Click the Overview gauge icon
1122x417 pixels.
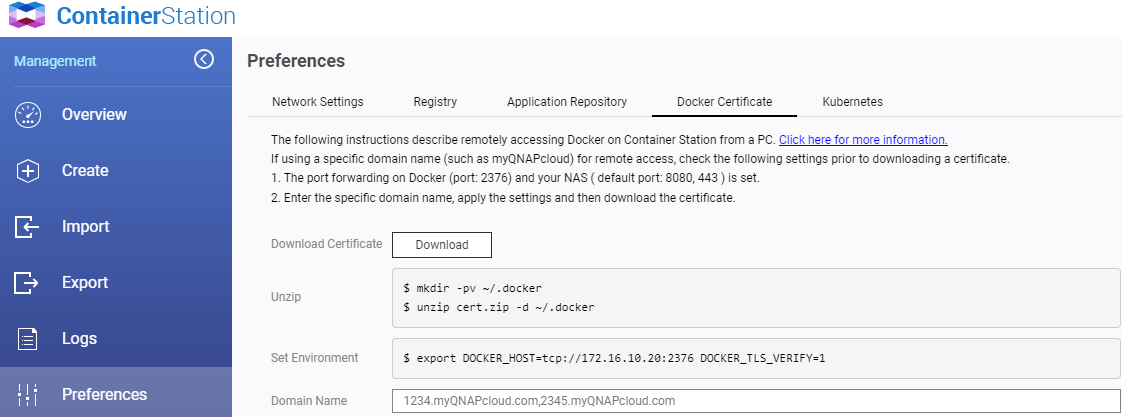pyautogui.click(x=28, y=115)
